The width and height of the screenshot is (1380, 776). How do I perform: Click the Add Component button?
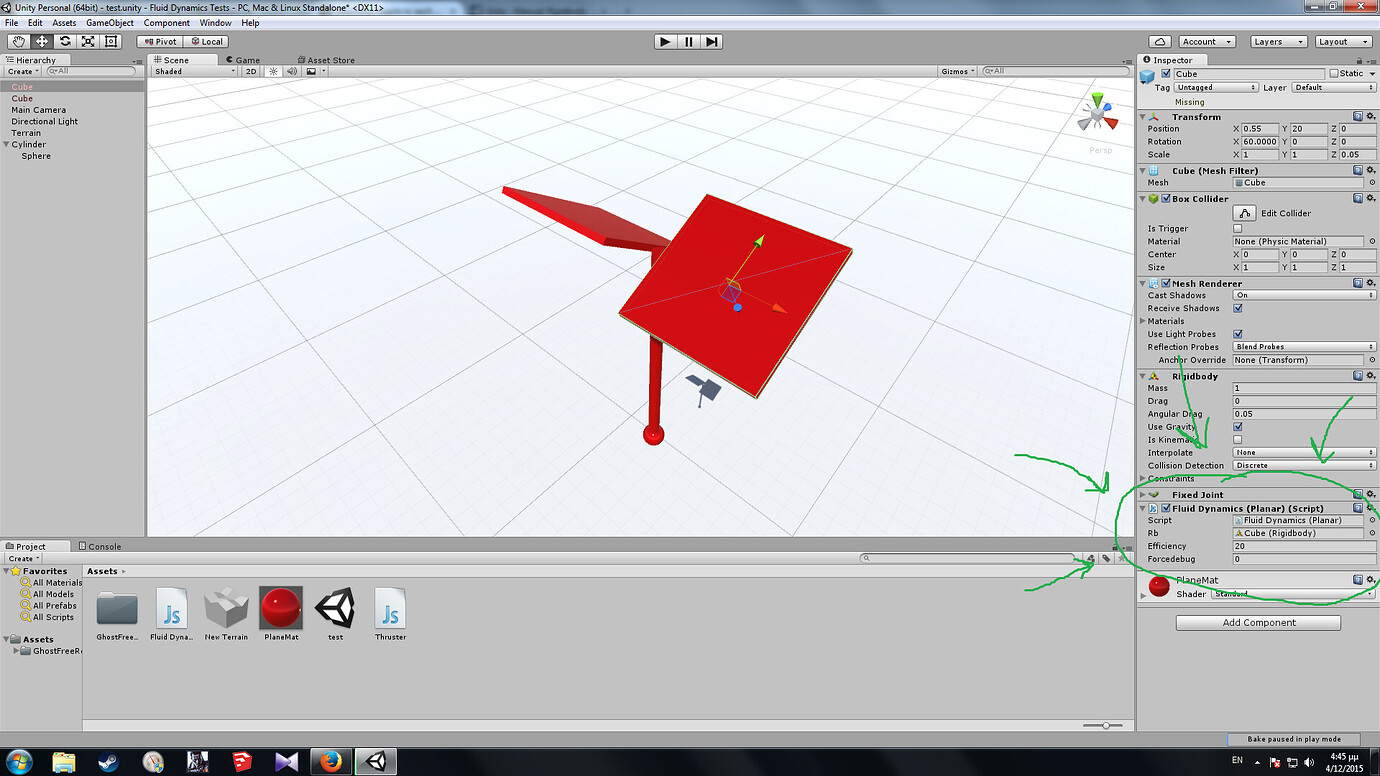click(1257, 622)
